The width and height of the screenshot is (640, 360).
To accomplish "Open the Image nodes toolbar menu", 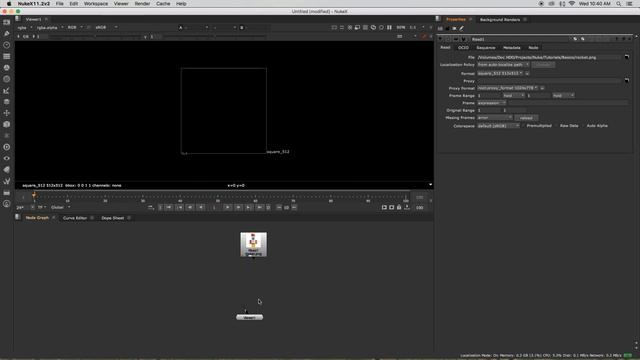I will (7, 22).
